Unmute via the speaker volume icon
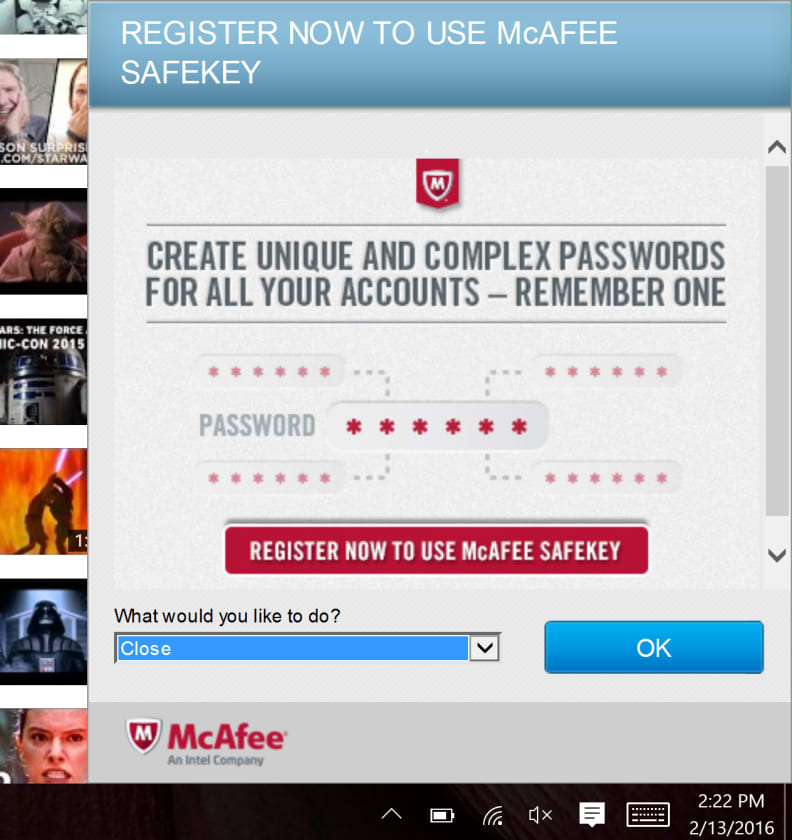The height and width of the screenshot is (840, 792). pos(540,815)
